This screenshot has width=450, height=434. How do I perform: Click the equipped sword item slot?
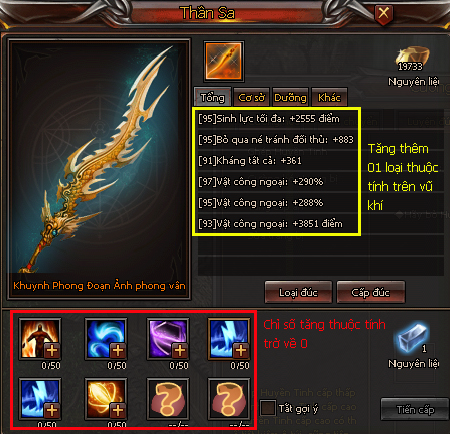(x=224, y=61)
